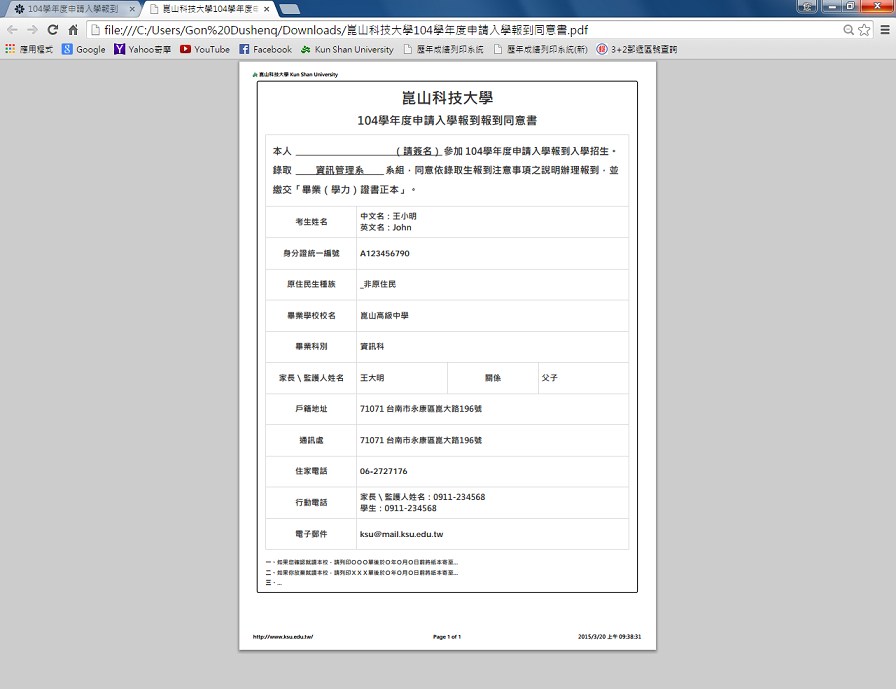
Task: Bookmark this page with the star icon
Action: pos(864,30)
